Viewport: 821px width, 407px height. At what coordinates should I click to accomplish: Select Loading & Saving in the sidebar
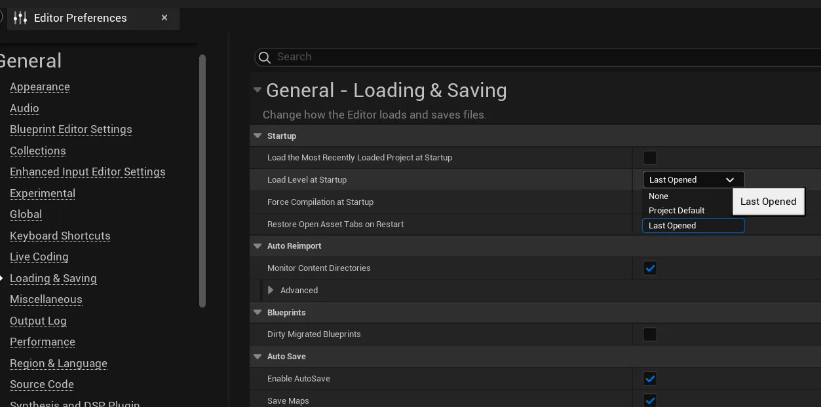[x=53, y=278]
